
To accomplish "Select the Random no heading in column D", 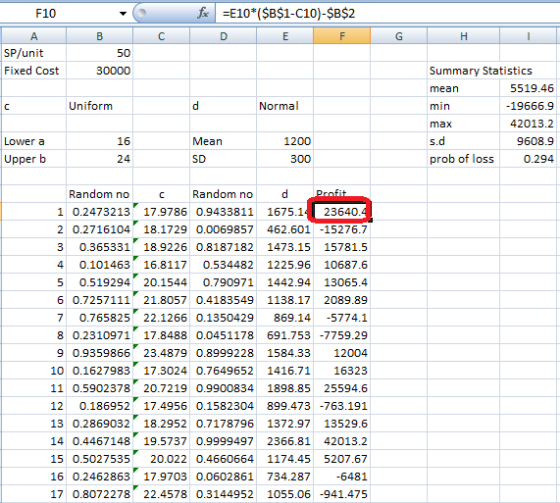I will [x=223, y=194].
